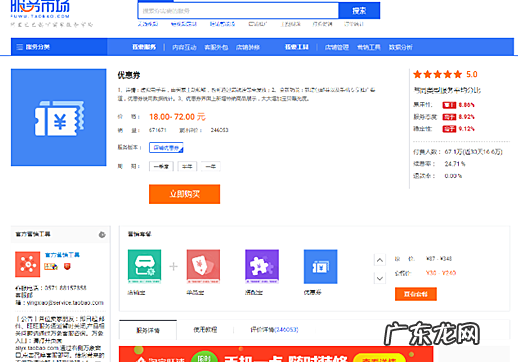
Task: Select the 店铺优惠券 service version option
Action: [166, 148]
